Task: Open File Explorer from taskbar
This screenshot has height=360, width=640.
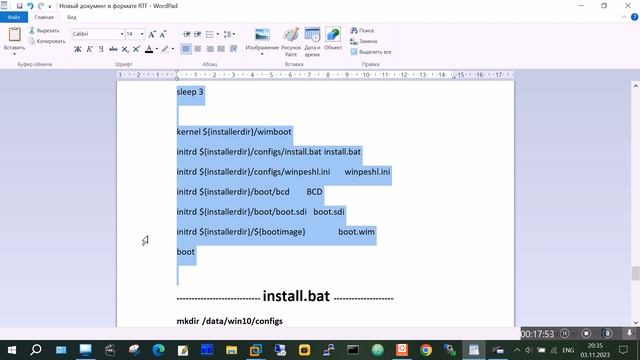Action: [x=231, y=350]
